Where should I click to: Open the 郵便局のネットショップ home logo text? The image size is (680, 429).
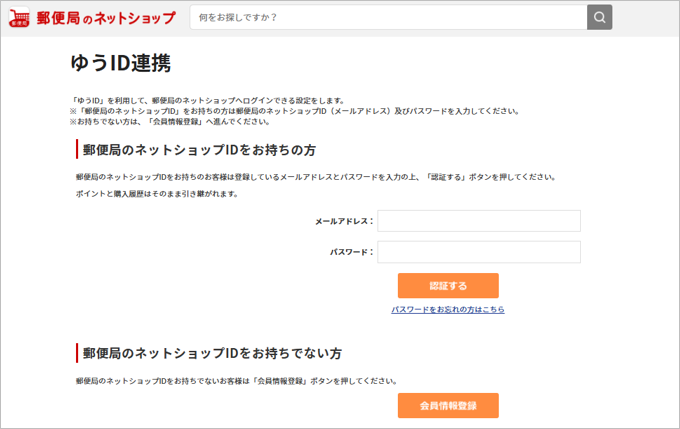(106, 18)
